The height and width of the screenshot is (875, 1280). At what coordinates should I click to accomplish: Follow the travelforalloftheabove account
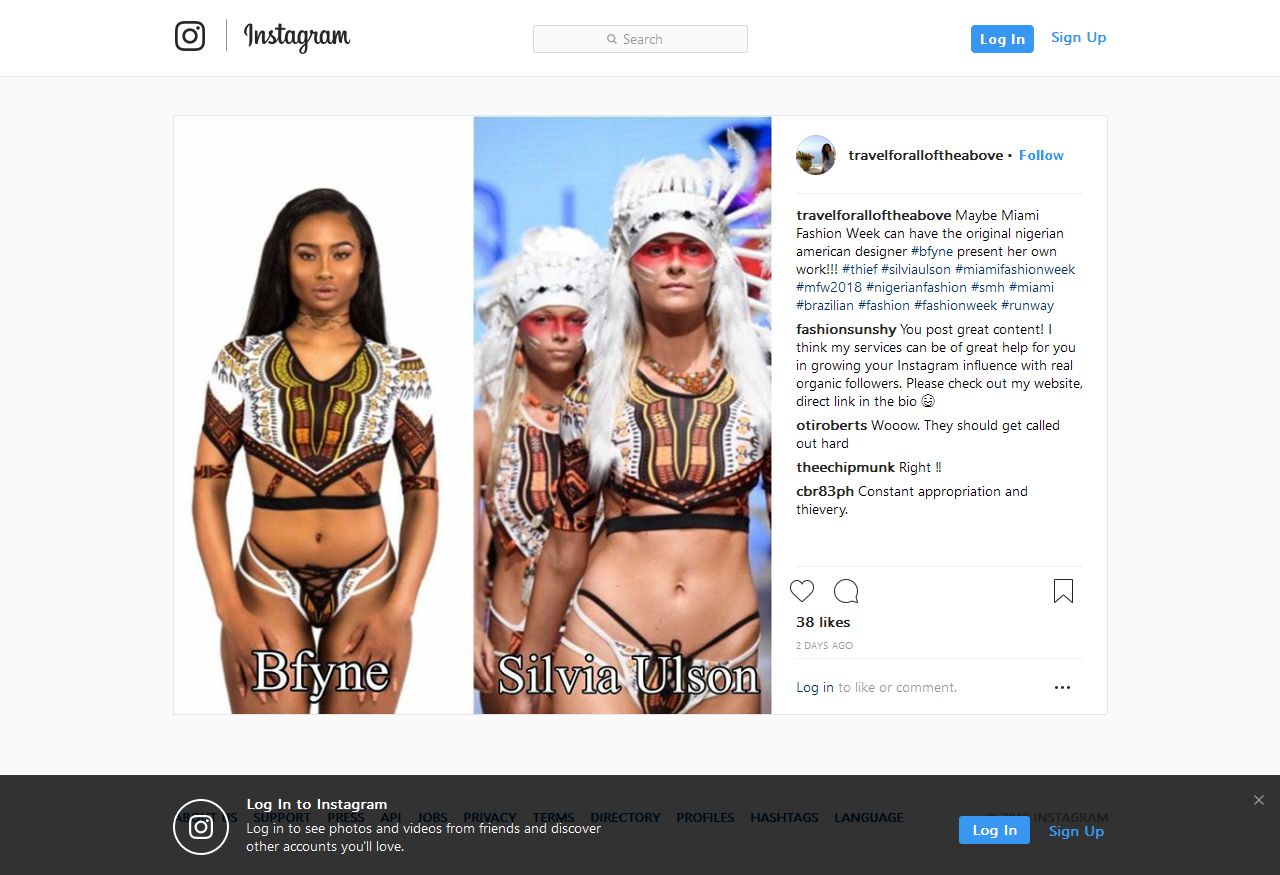tap(1041, 155)
